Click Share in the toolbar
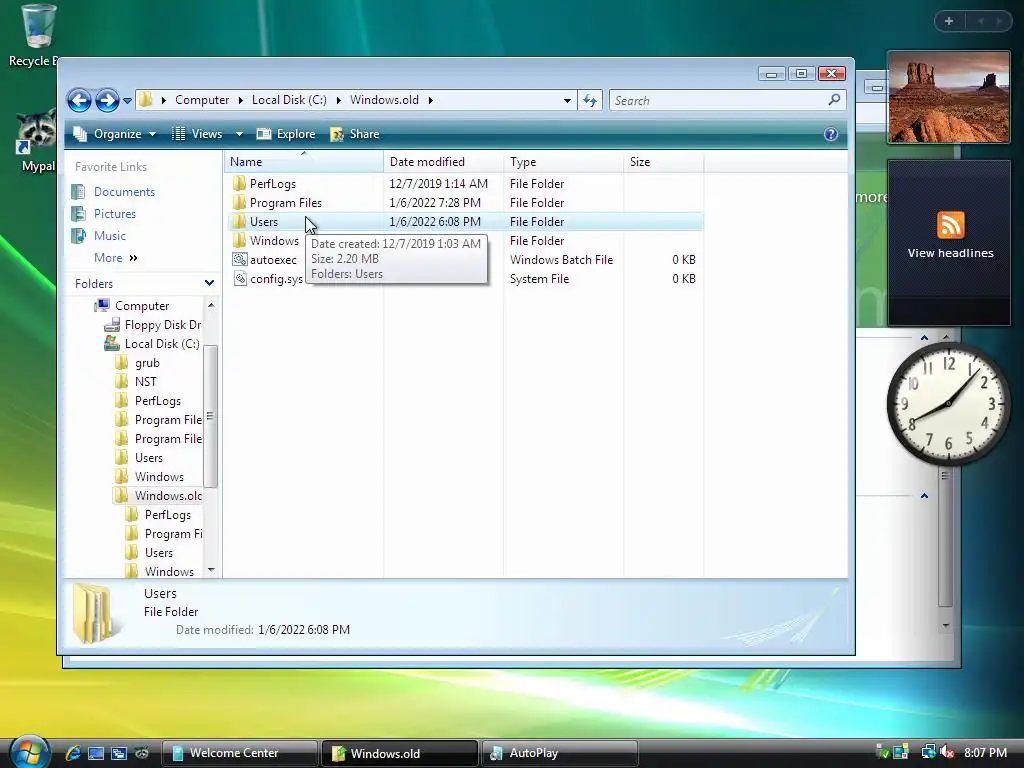The image size is (1024, 768). (355, 134)
